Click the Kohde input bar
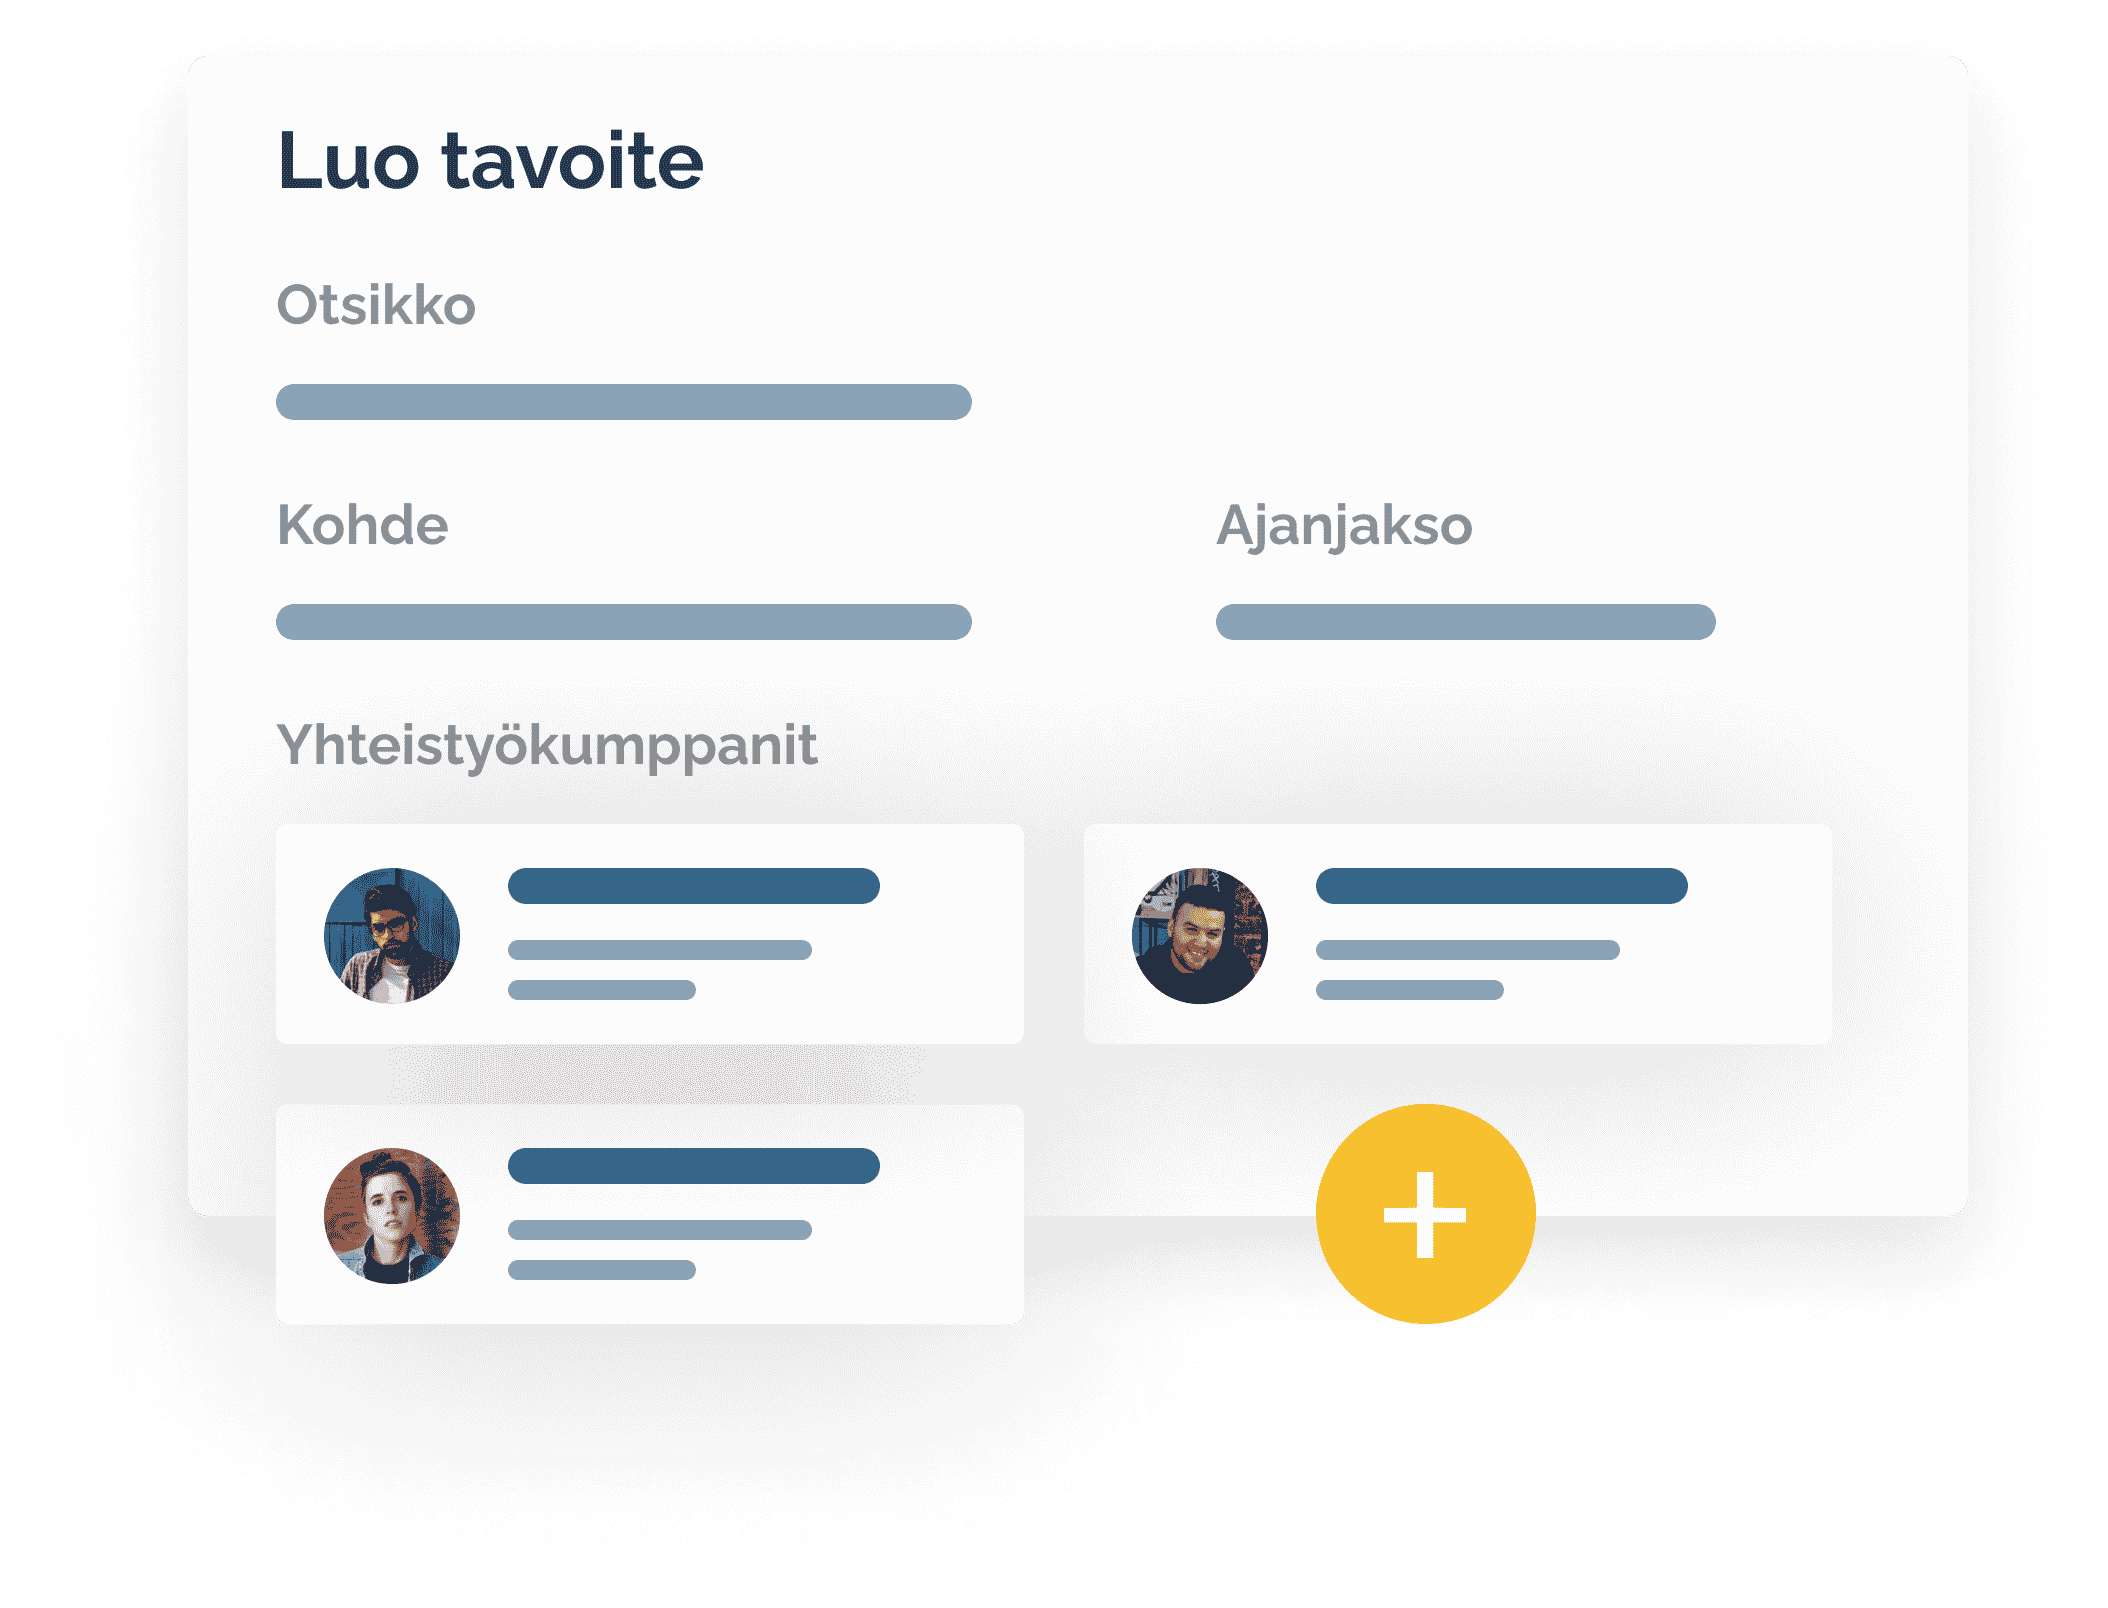This screenshot has width=2108, height=1608. click(x=624, y=622)
